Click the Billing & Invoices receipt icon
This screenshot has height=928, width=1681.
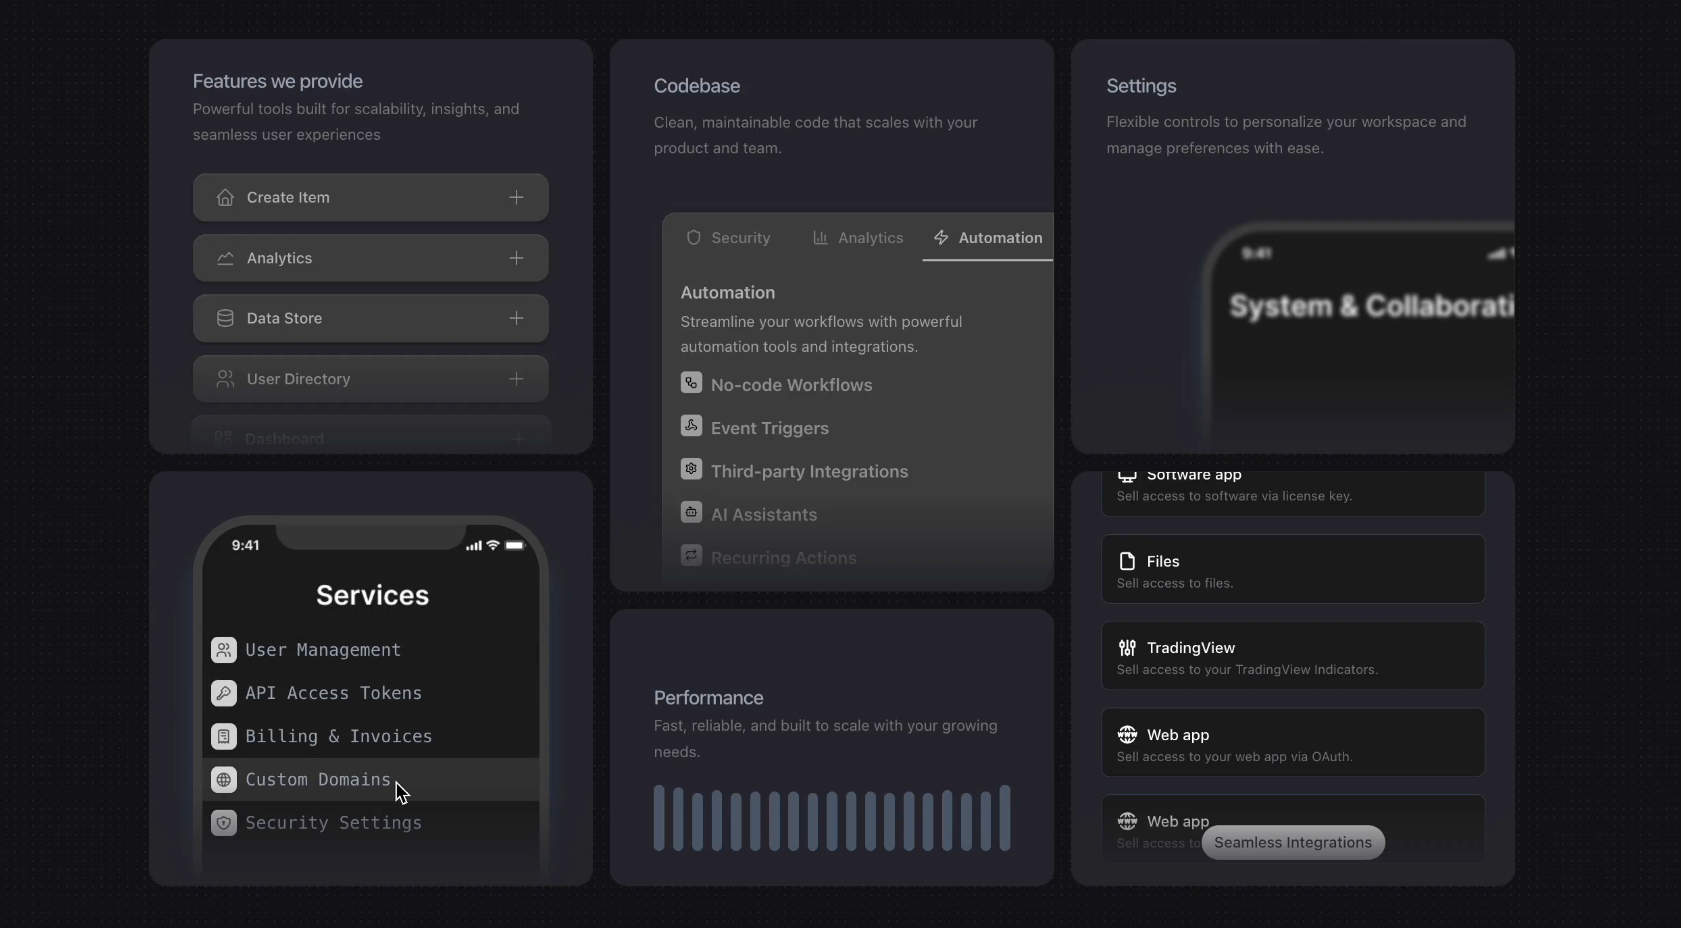(224, 736)
